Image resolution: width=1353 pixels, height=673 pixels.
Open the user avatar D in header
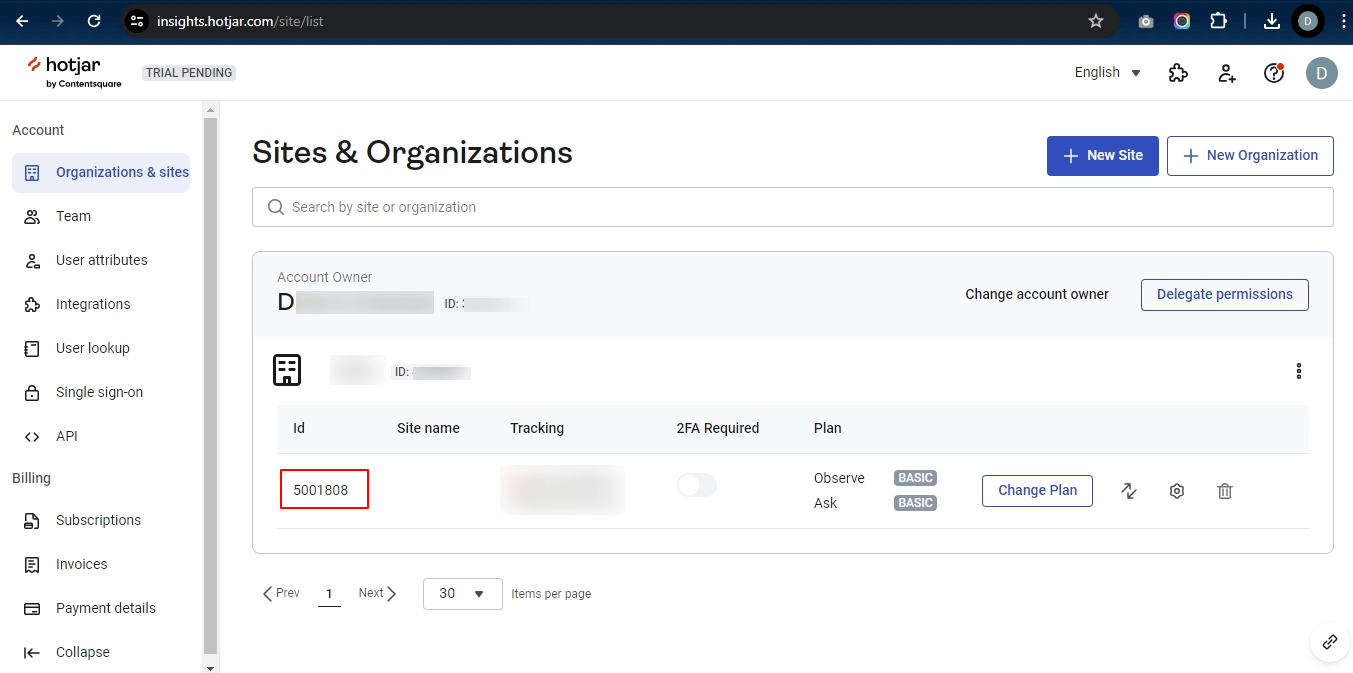(1322, 73)
